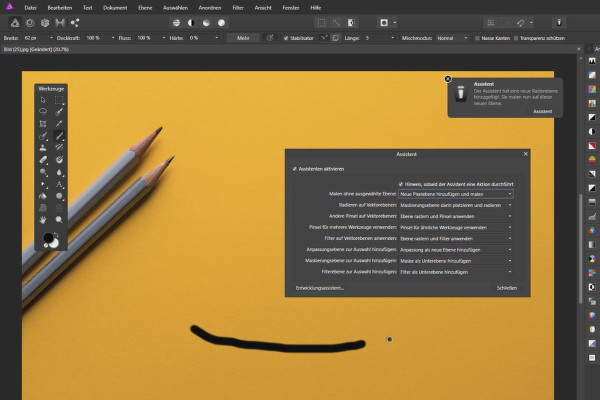Open Entwicklungsassistent from dialog
600x400 pixels.
click(x=320, y=288)
